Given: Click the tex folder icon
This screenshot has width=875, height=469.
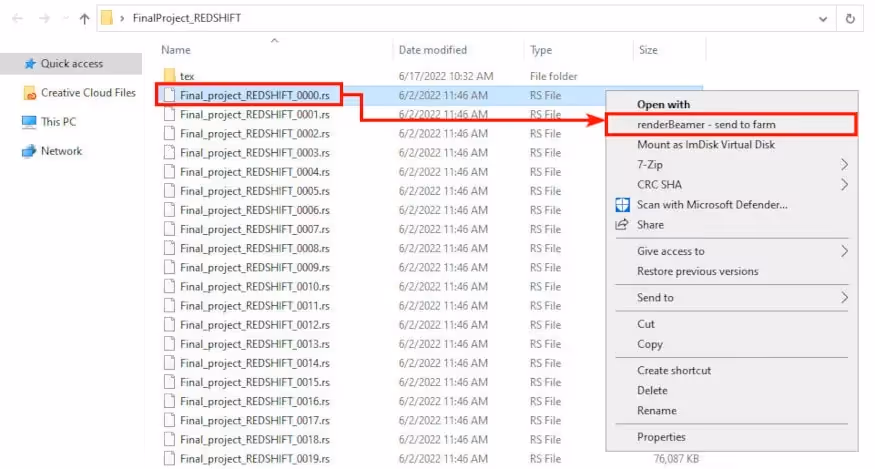Looking at the screenshot, I should [x=170, y=75].
